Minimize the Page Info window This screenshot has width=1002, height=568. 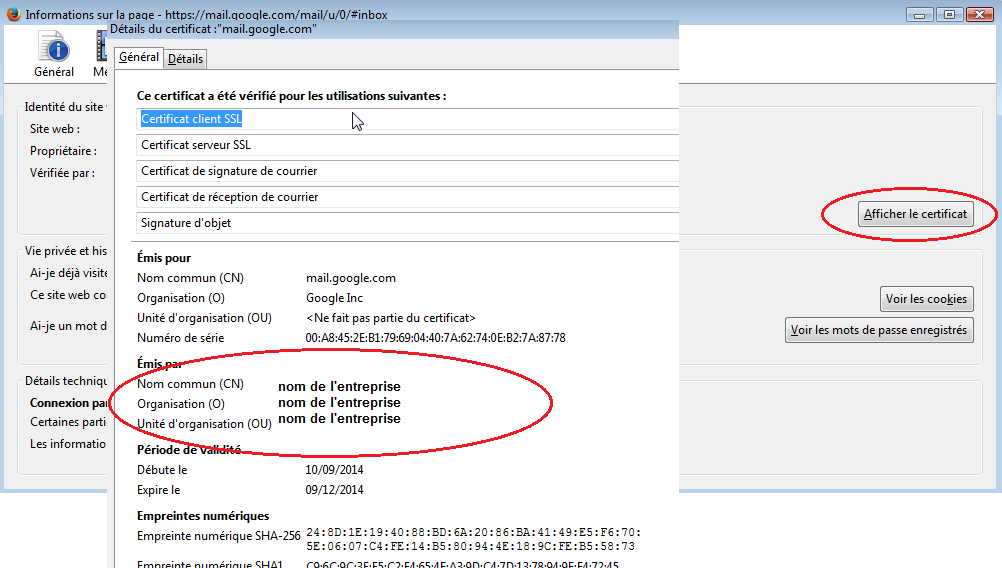[x=920, y=14]
